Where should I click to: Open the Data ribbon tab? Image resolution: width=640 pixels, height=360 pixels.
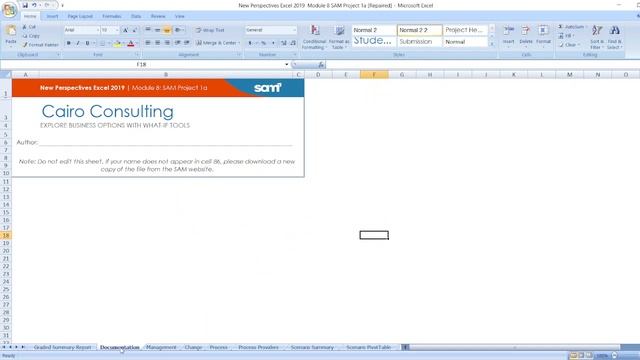pyautogui.click(x=136, y=16)
